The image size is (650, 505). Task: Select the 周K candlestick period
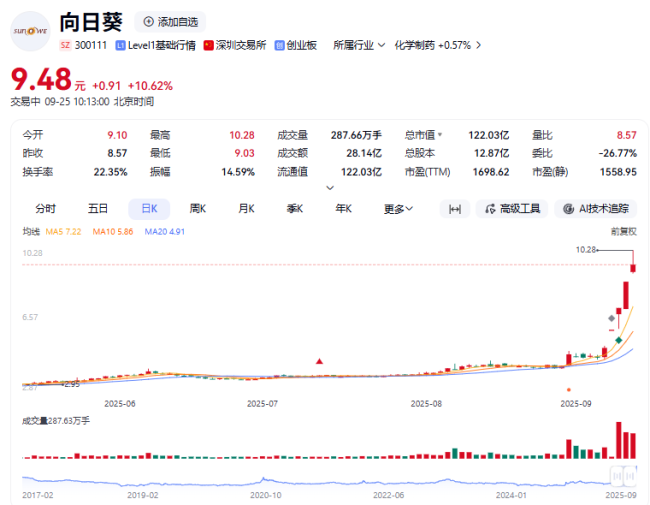(x=197, y=209)
